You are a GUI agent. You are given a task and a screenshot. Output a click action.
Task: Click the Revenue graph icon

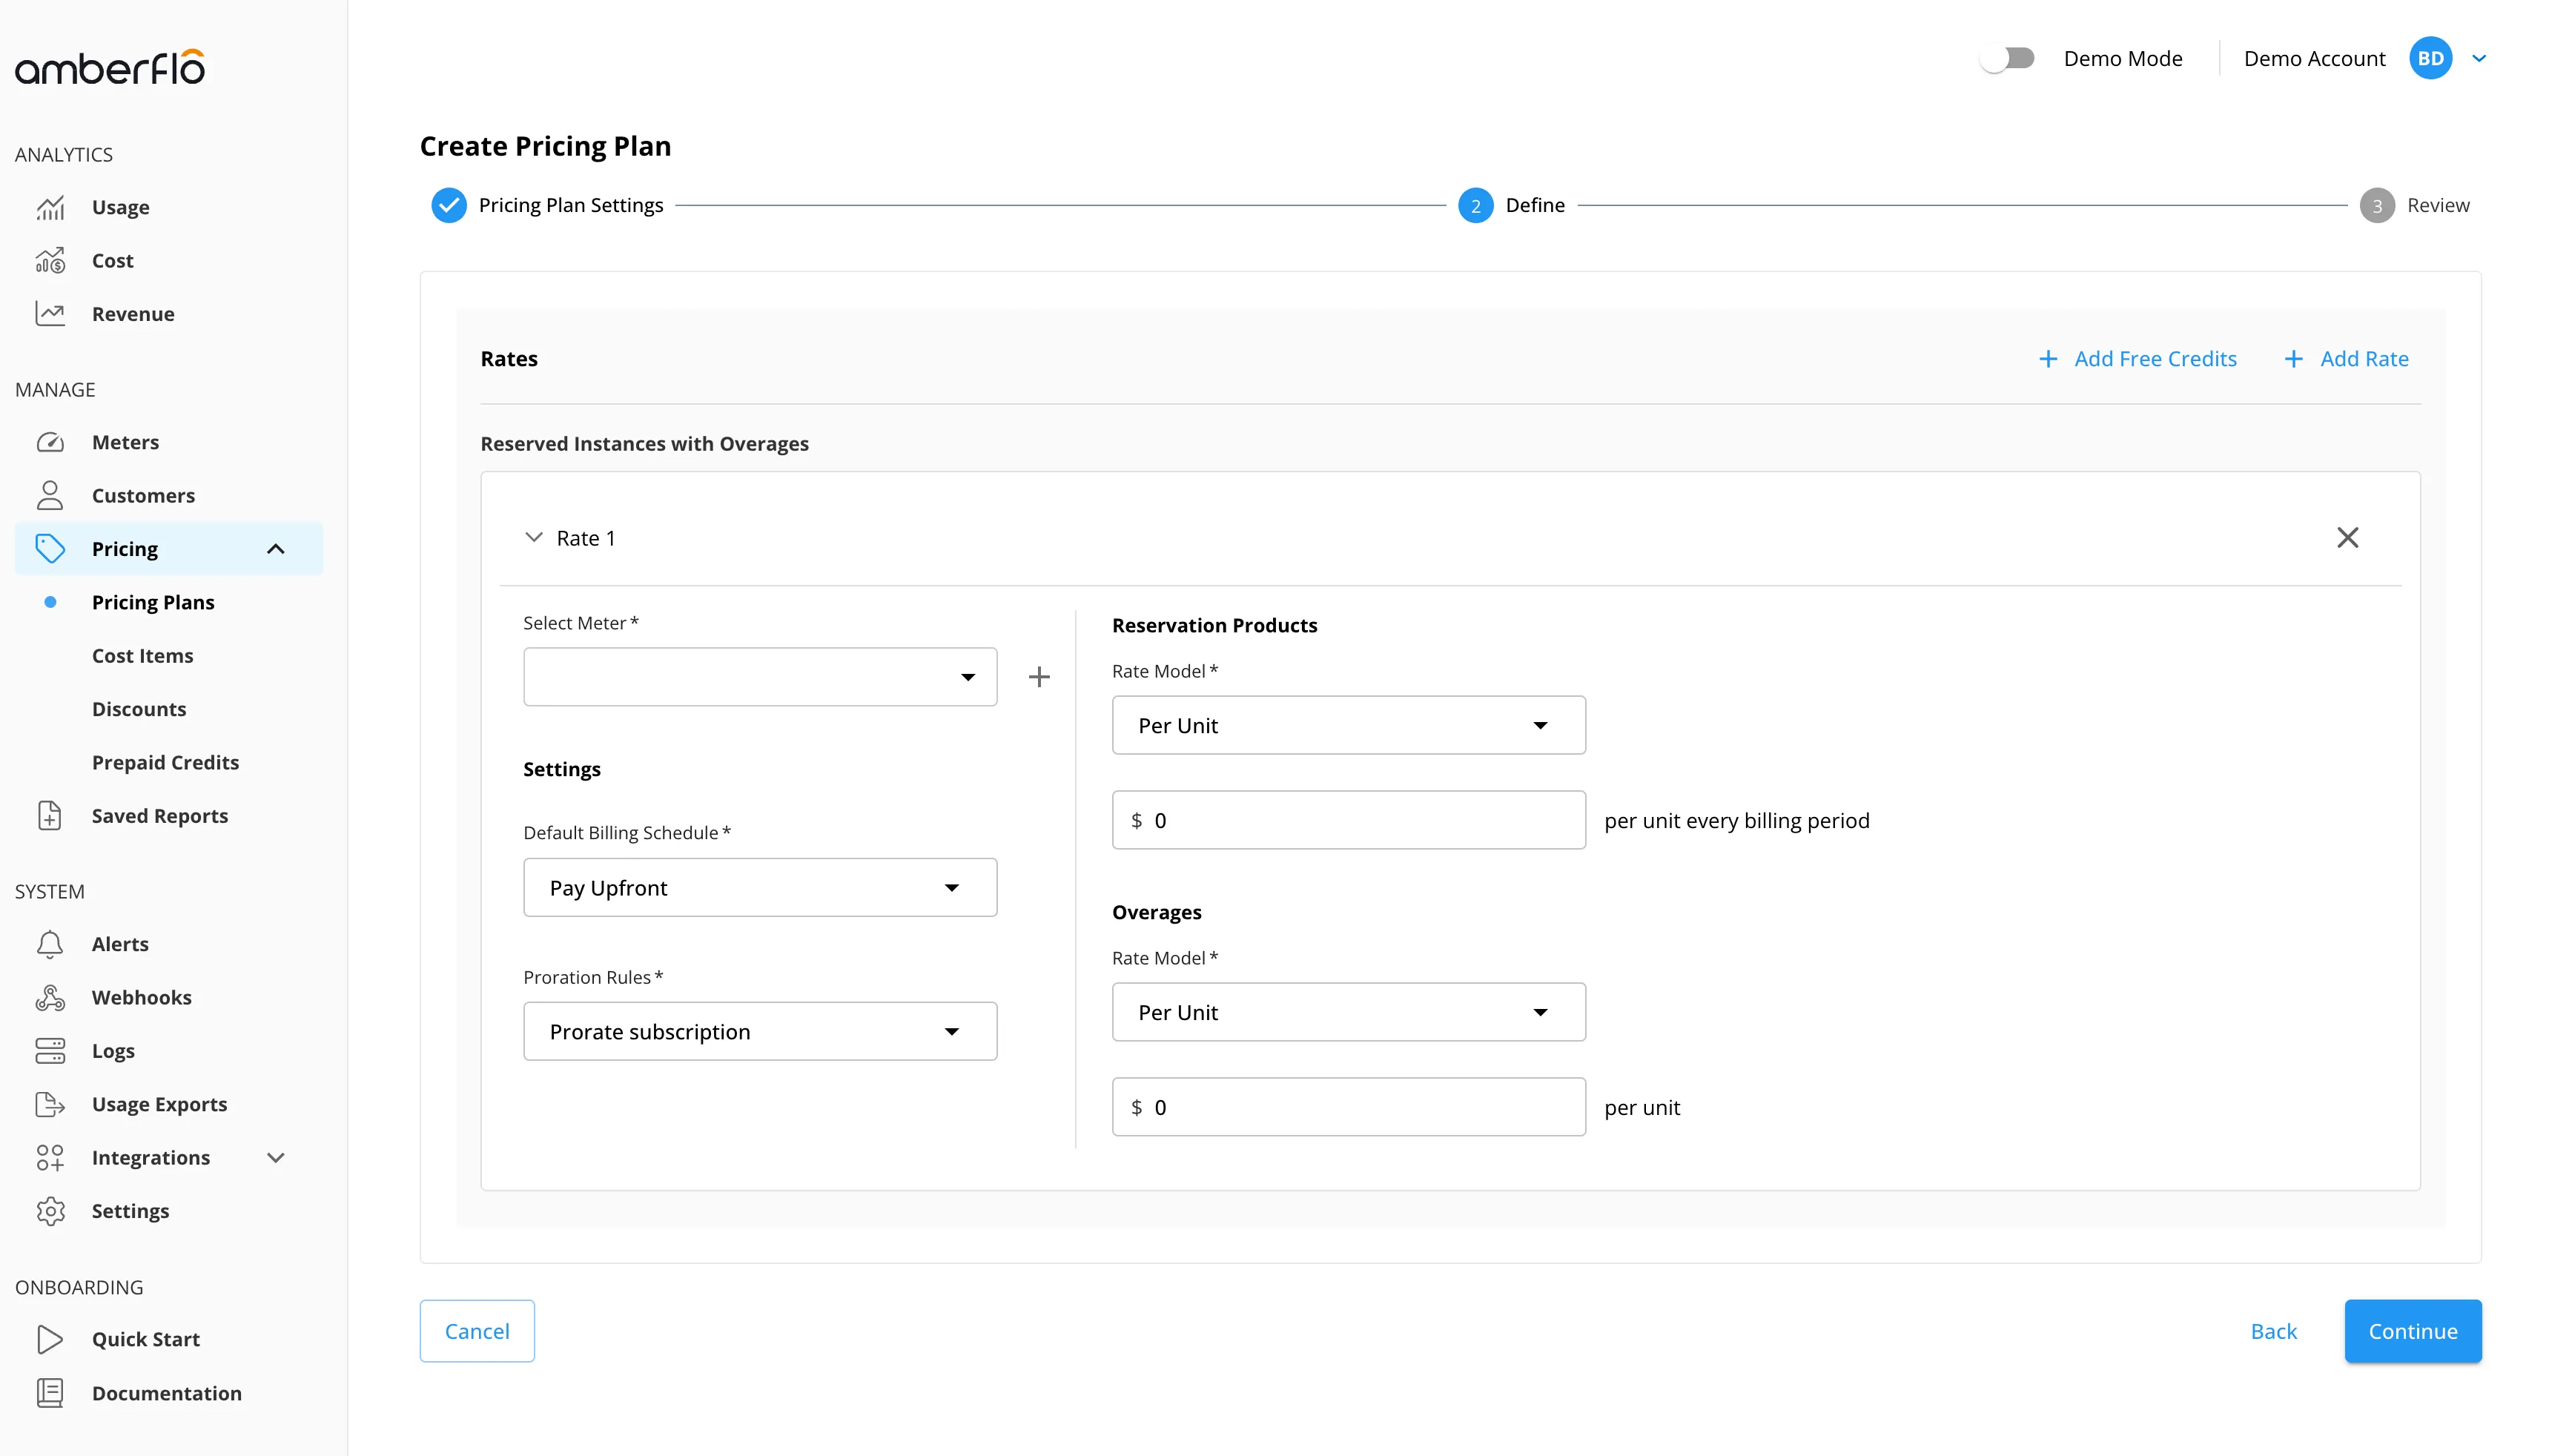(x=50, y=313)
